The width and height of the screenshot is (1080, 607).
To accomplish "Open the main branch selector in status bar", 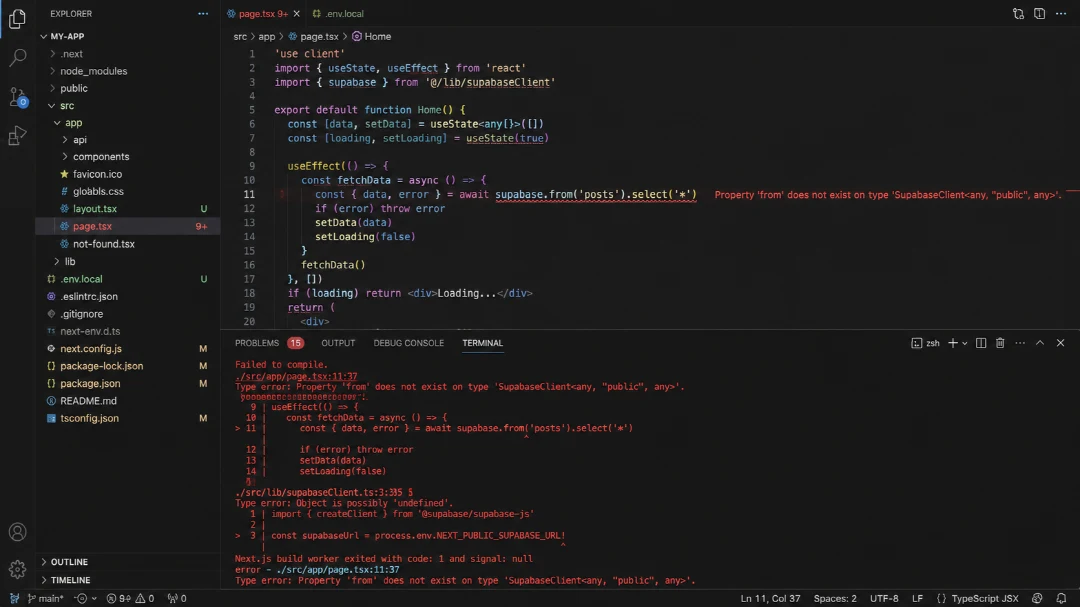I will (45, 599).
